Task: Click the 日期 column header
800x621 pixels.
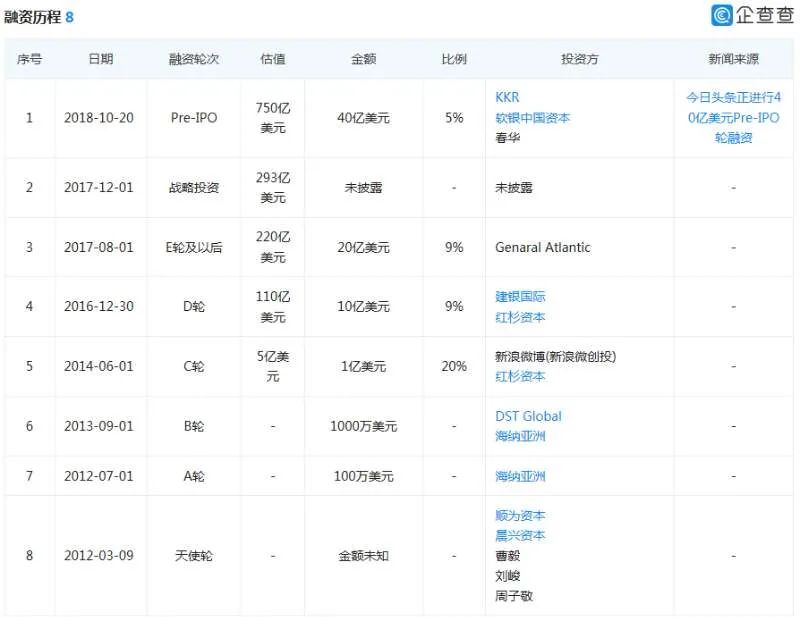Action: pos(100,59)
